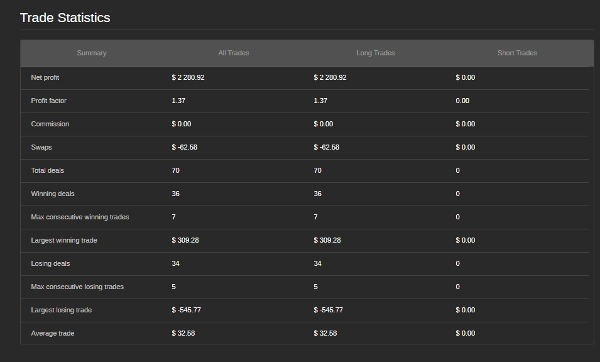Select Short Trades average trade $ 0.00

[465, 333]
